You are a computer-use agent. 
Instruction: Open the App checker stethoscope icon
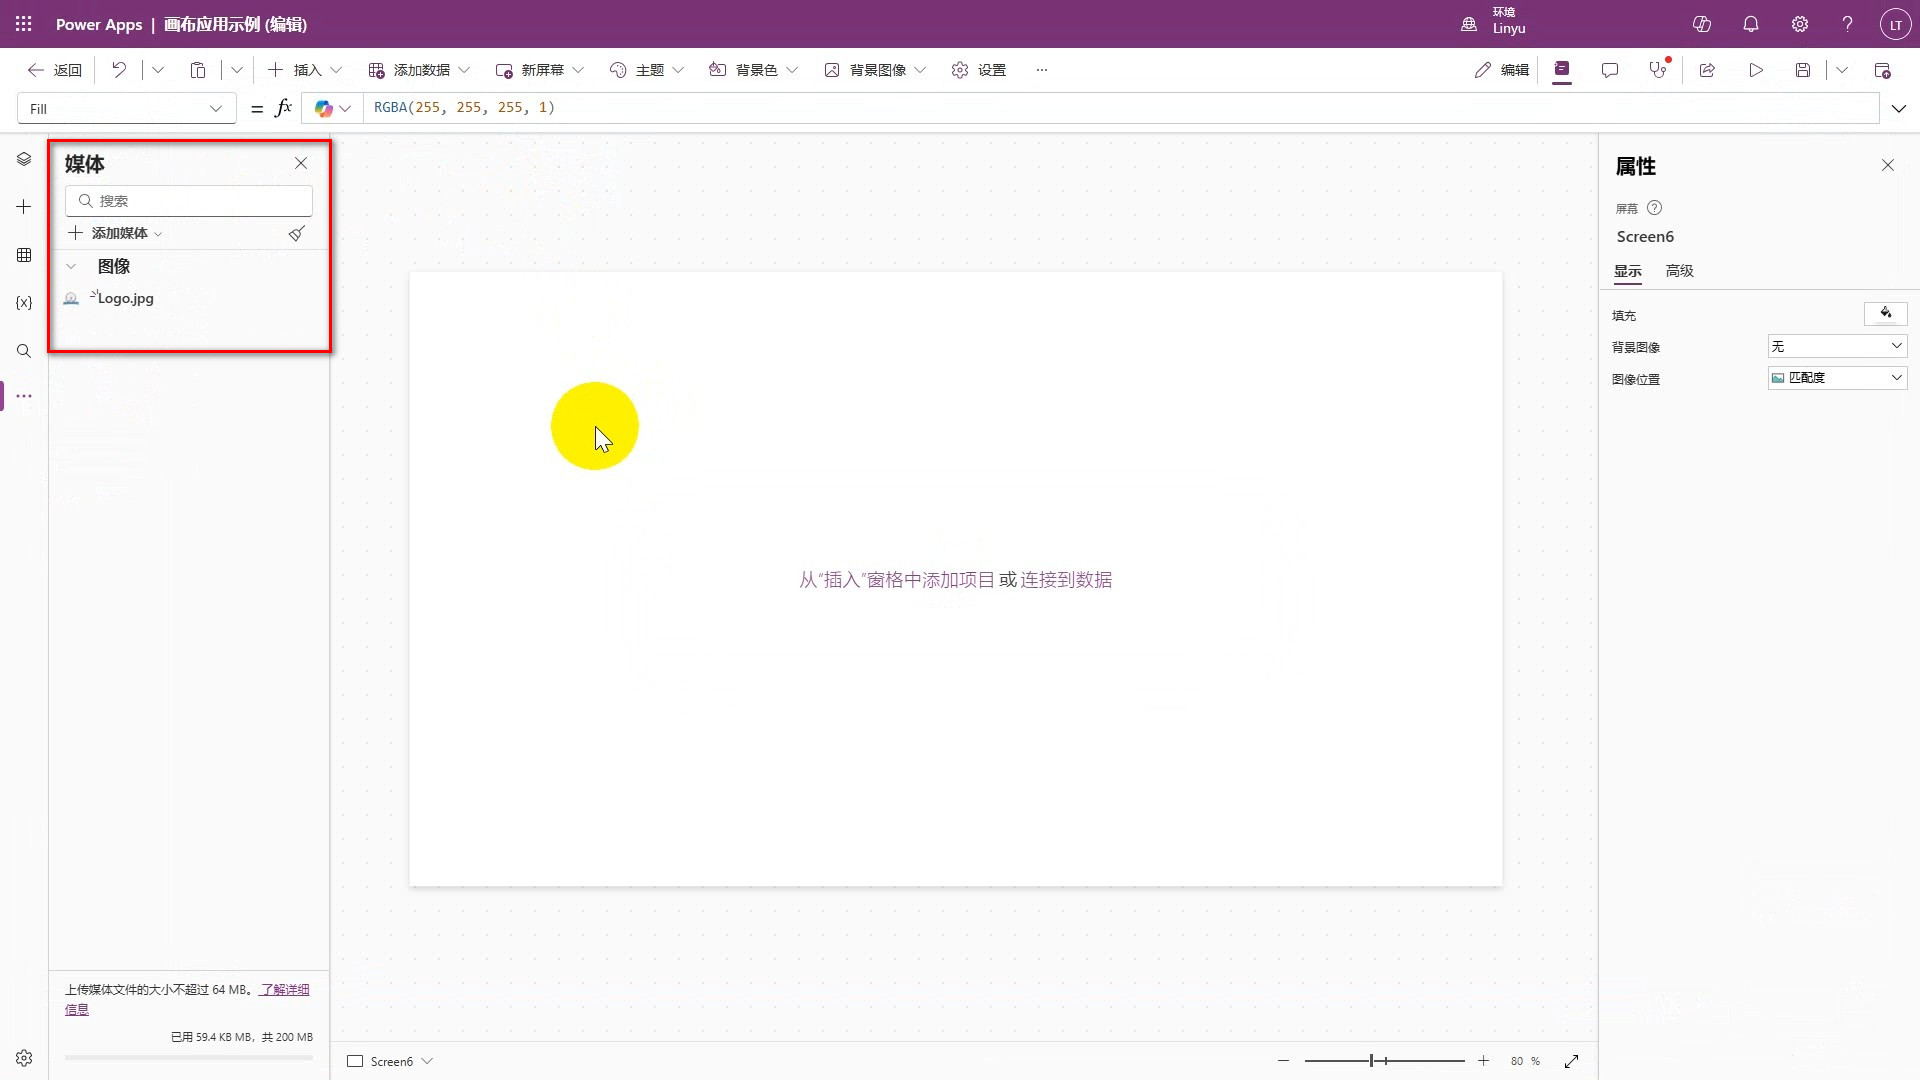pyautogui.click(x=1658, y=70)
